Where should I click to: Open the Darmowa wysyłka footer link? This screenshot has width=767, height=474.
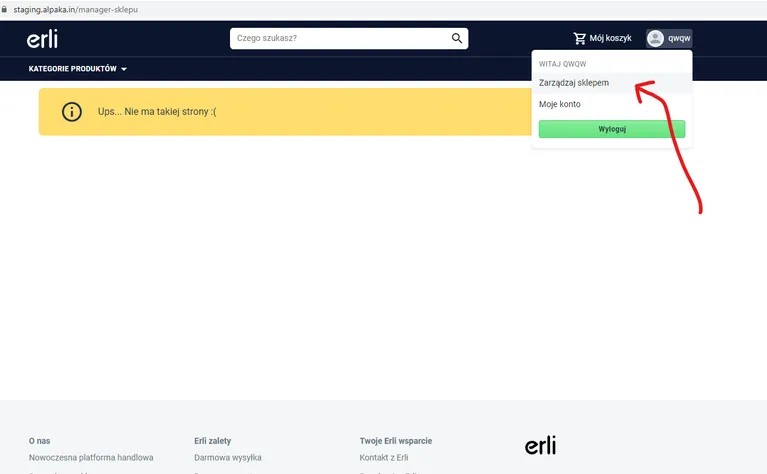[x=228, y=457]
